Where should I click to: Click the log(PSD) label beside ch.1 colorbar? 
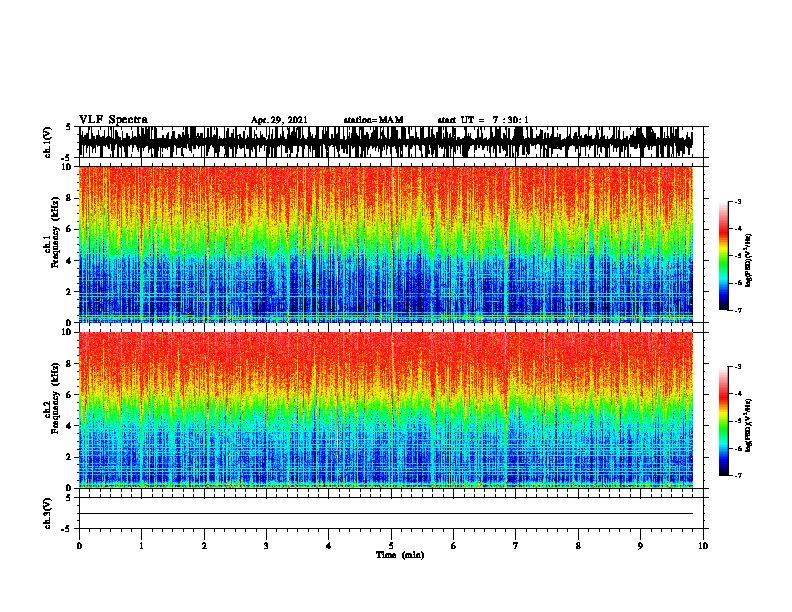pyautogui.click(x=748, y=261)
